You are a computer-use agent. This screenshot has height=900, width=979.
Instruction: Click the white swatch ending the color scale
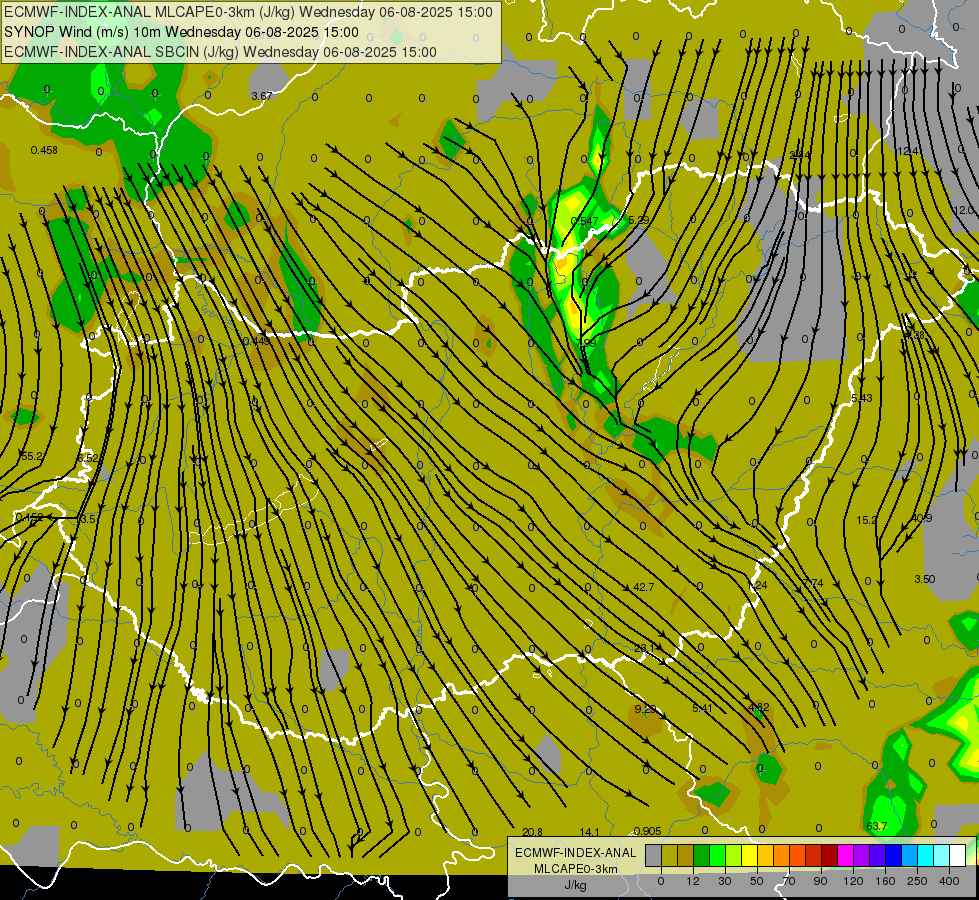958,855
